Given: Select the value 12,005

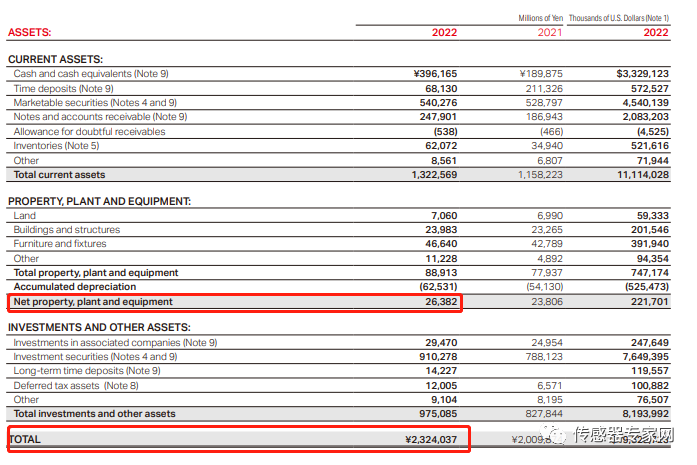Looking at the screenshot, I should tap(441, 386).
